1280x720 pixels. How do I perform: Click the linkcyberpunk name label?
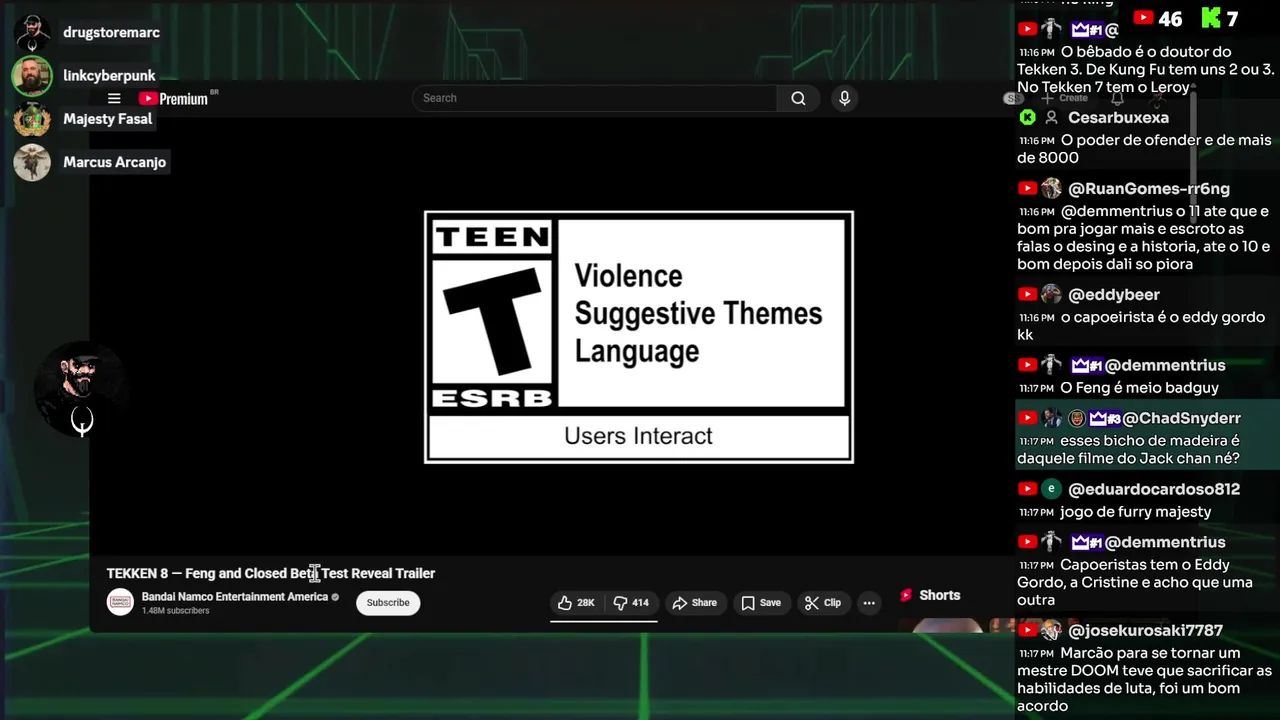[x=109, y=76]
